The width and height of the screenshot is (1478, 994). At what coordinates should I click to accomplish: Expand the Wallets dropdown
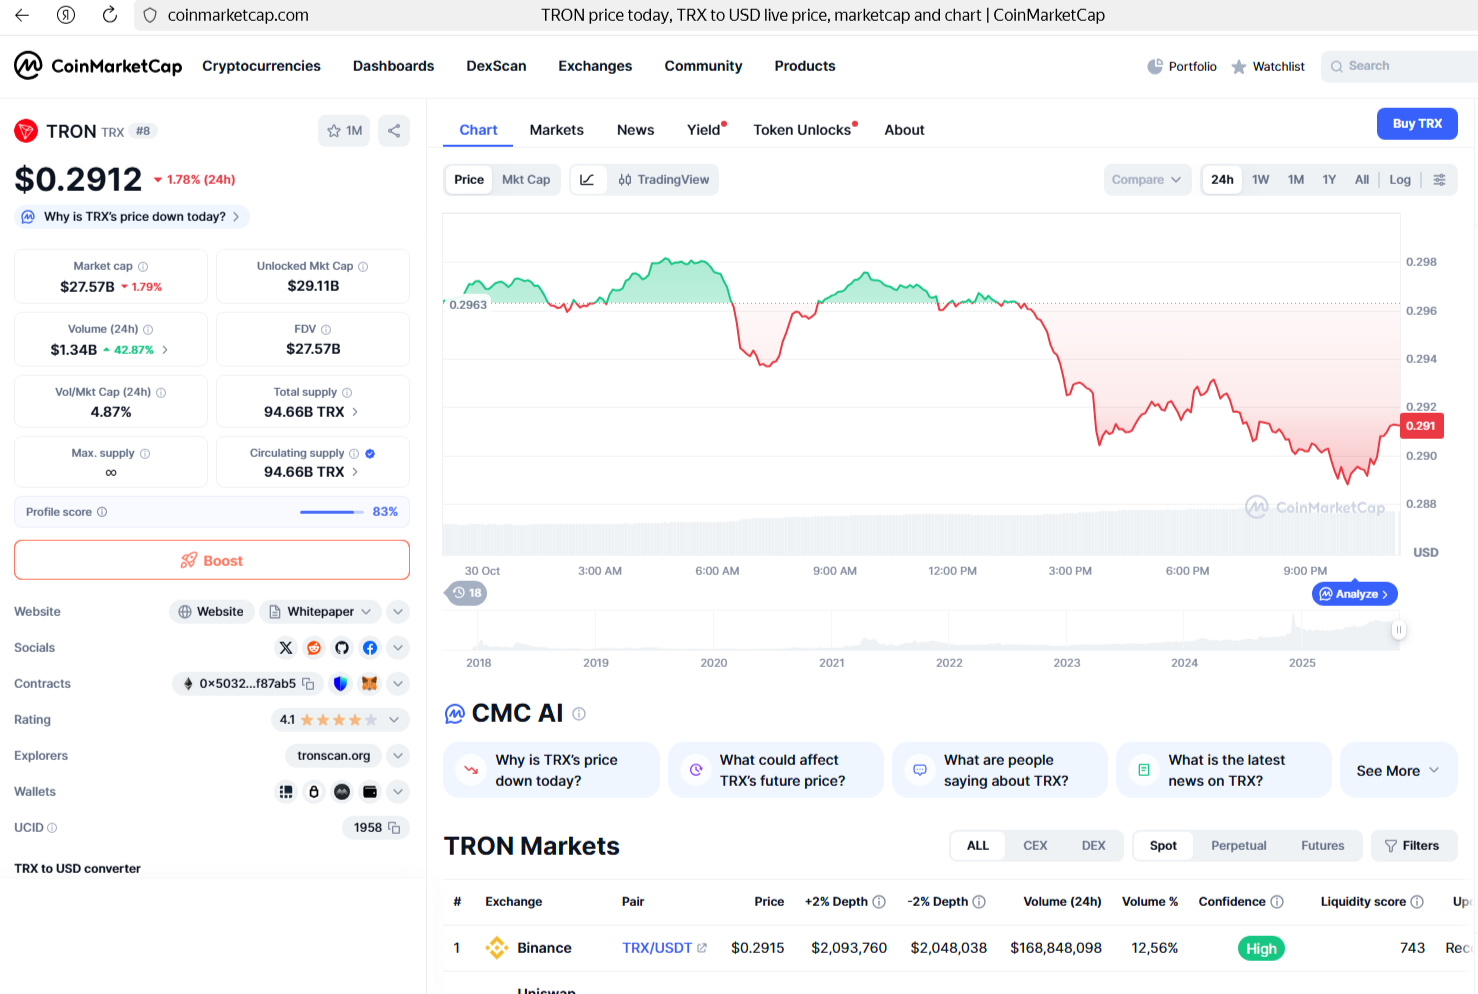coord(398,791)
